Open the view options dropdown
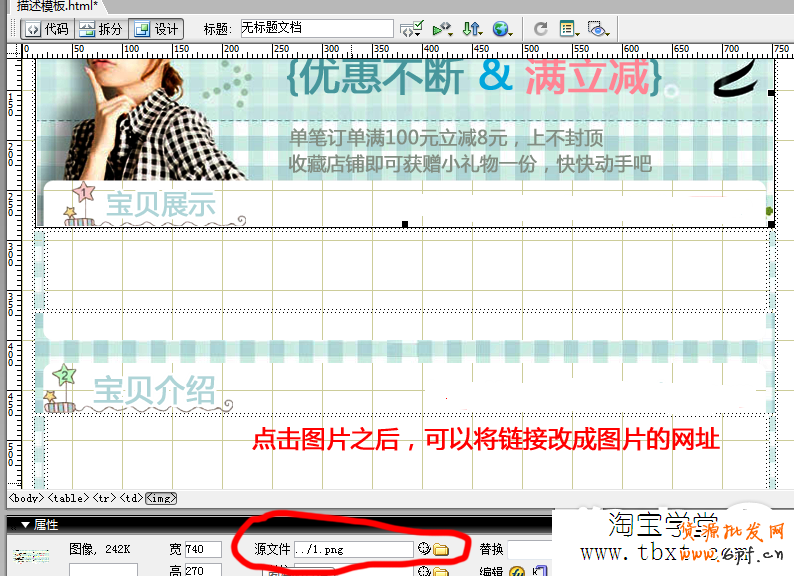The width and height of the screenshot is (794, 576). coord(570,30)
